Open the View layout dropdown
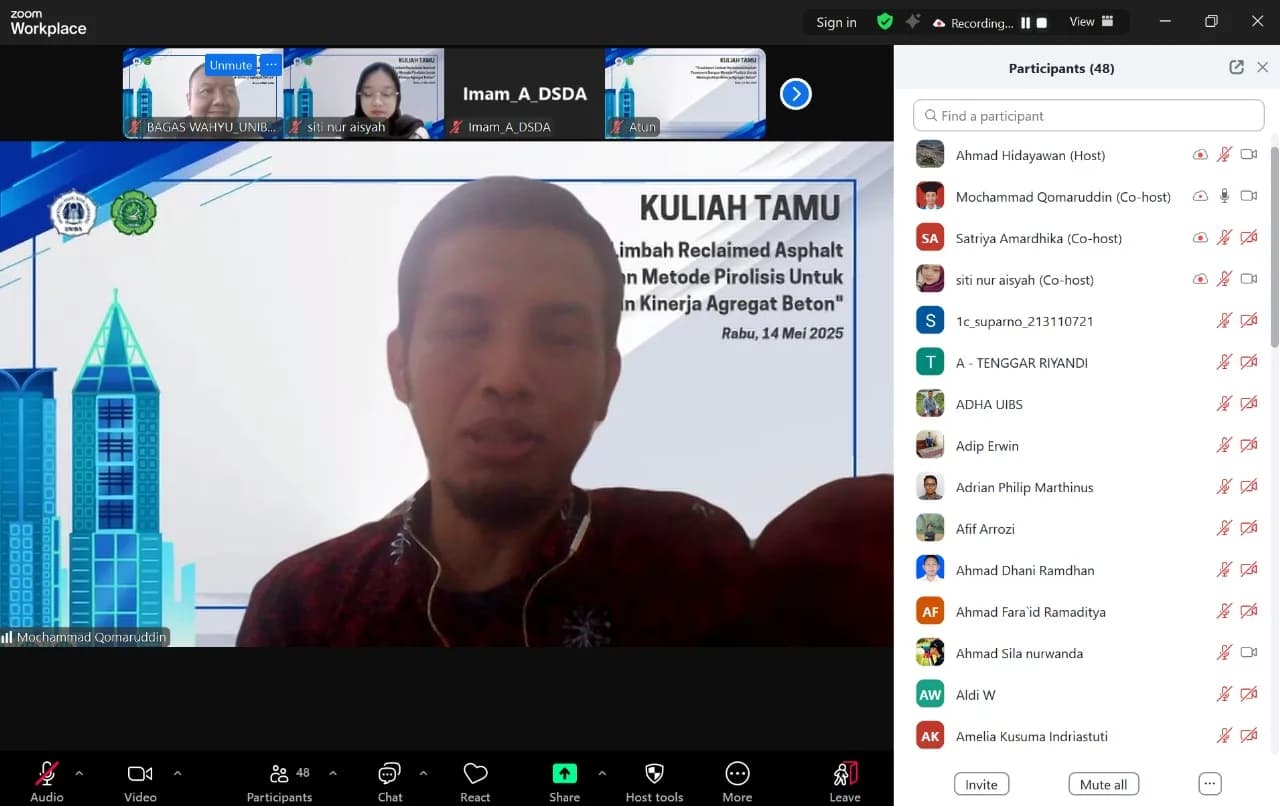Image resolution: width=1280 pixels, height=806 pixels. coord(1091,22)
